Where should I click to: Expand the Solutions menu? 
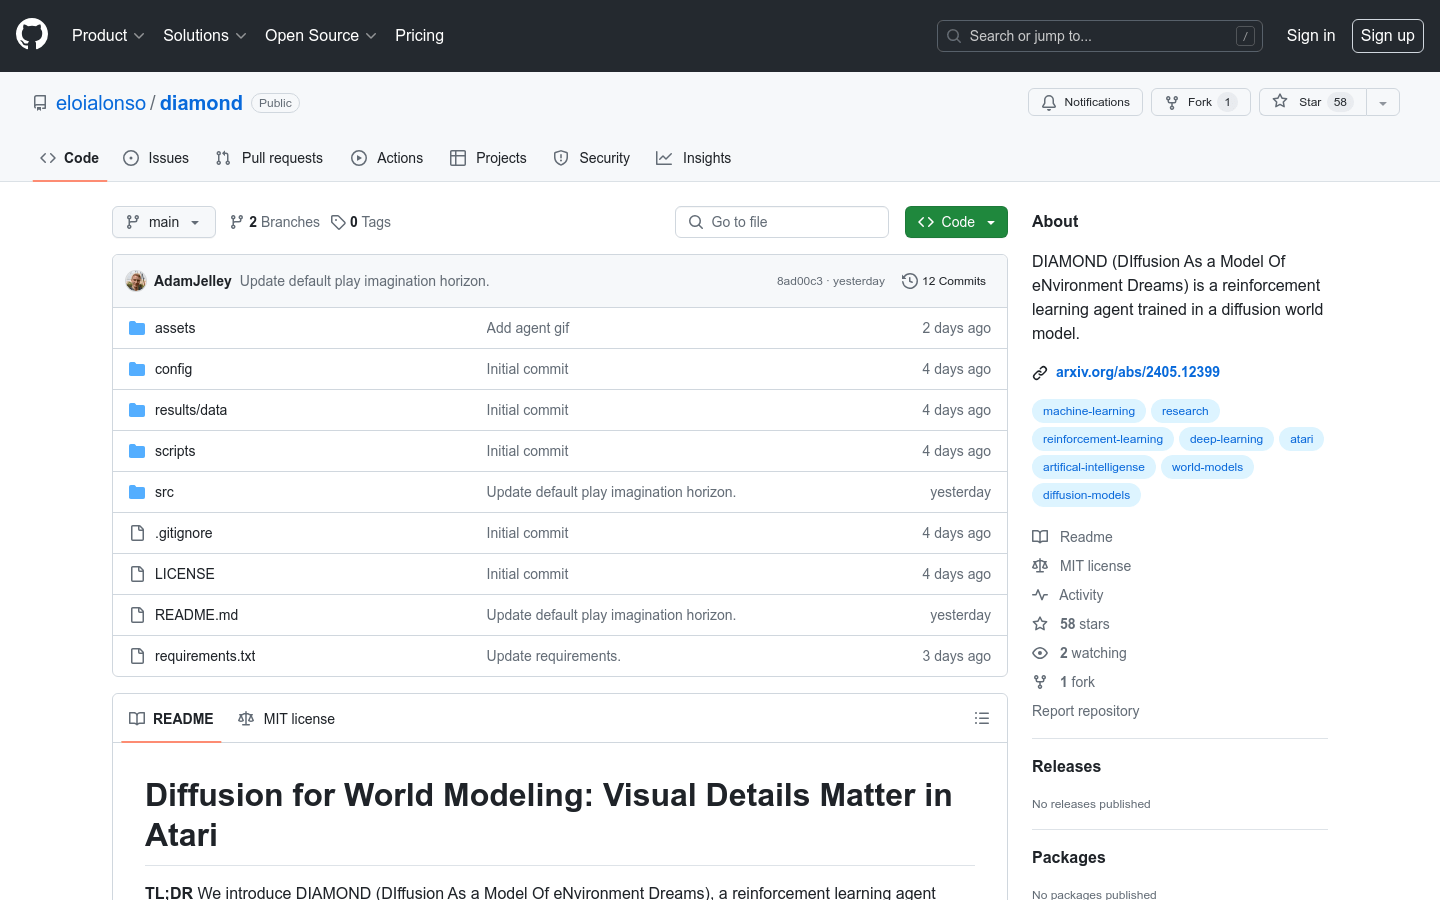[x=205, y=35]
